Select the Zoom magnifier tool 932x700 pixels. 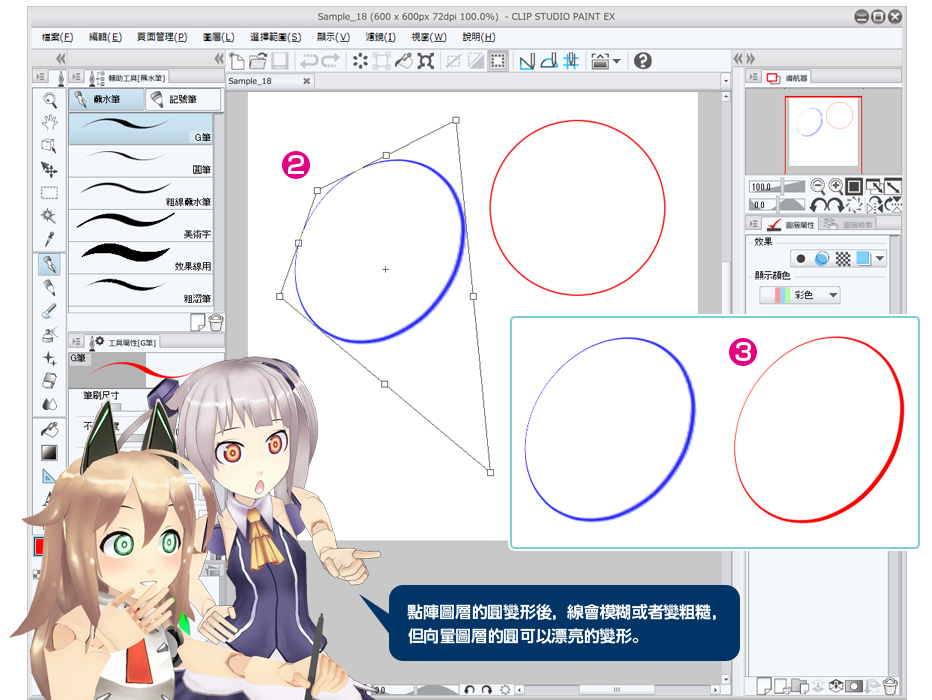(x=49, y=100)
